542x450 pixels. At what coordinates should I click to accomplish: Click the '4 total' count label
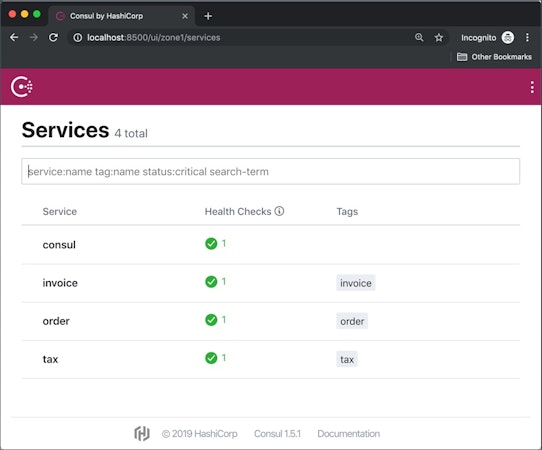pos(131,133)
